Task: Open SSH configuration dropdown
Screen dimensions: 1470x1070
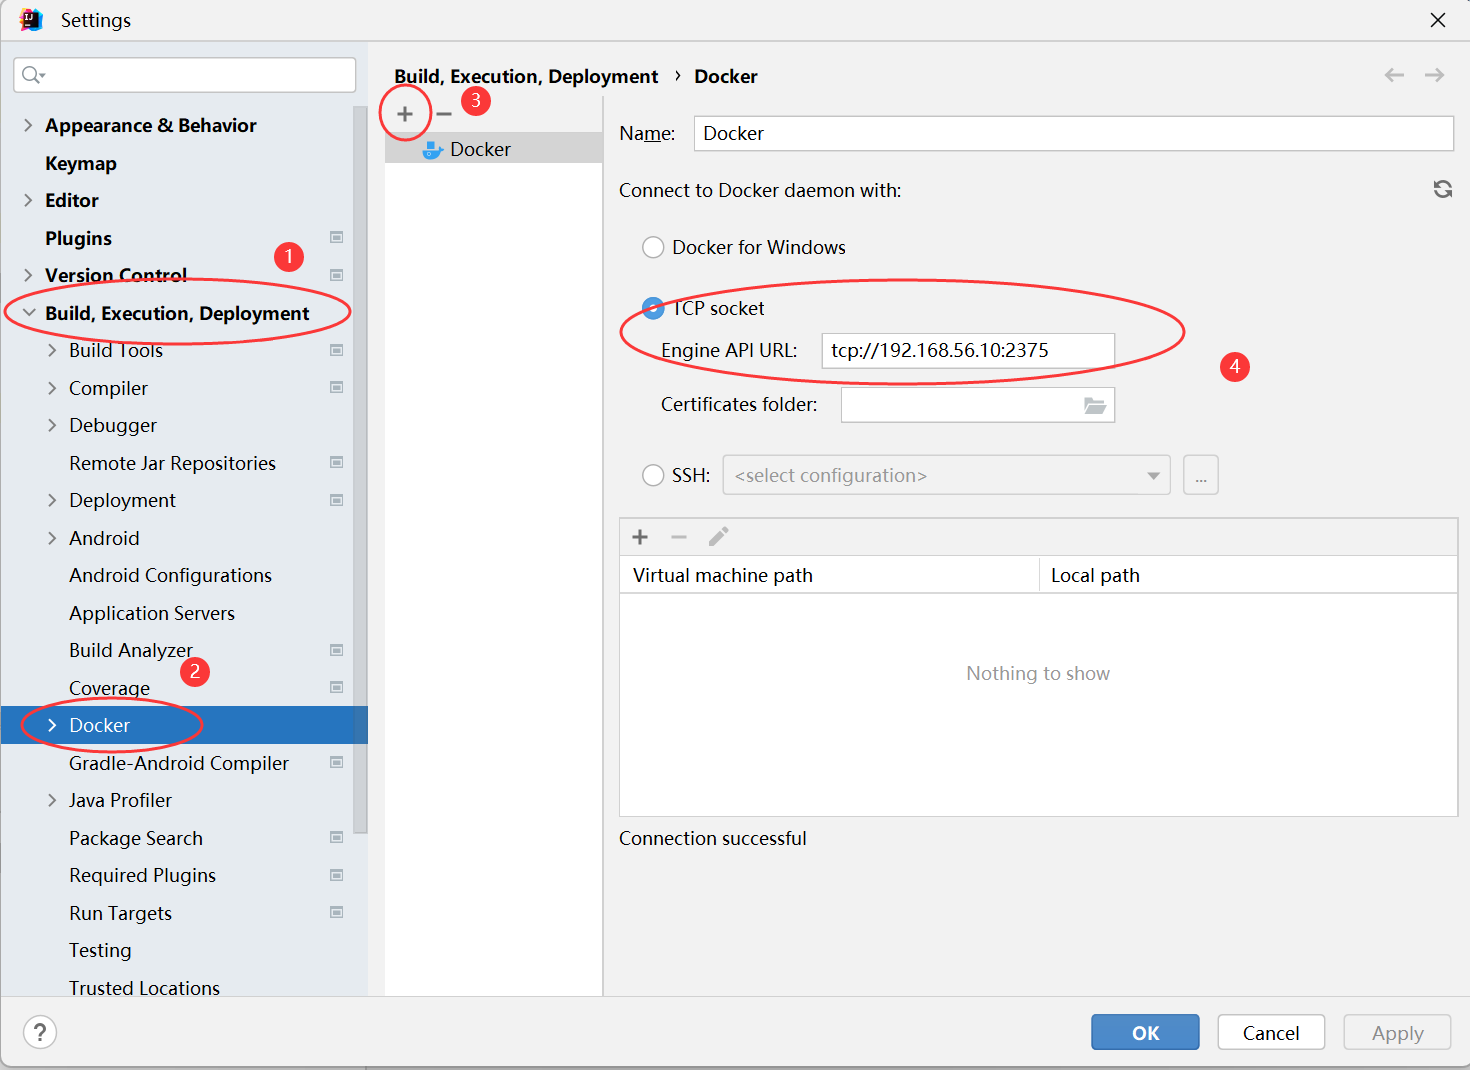Action: pos(946,475)
